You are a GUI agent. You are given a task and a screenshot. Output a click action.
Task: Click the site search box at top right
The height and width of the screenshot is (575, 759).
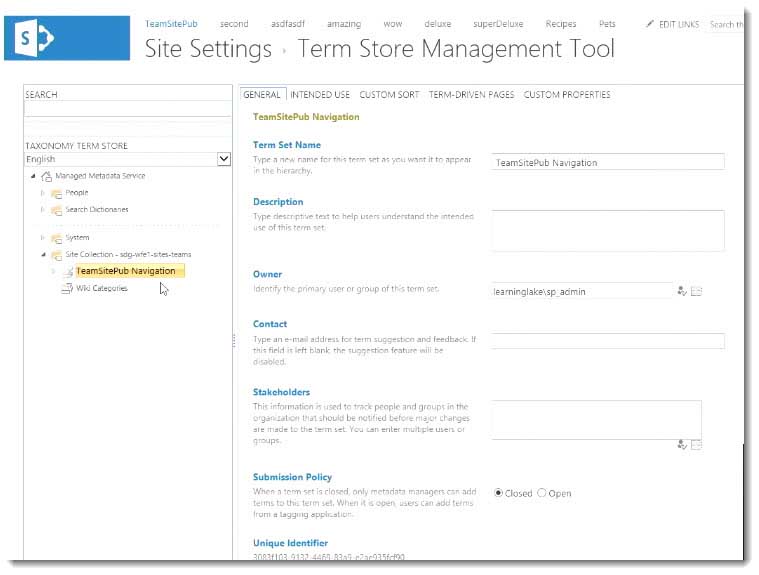[x=726, y=24]
